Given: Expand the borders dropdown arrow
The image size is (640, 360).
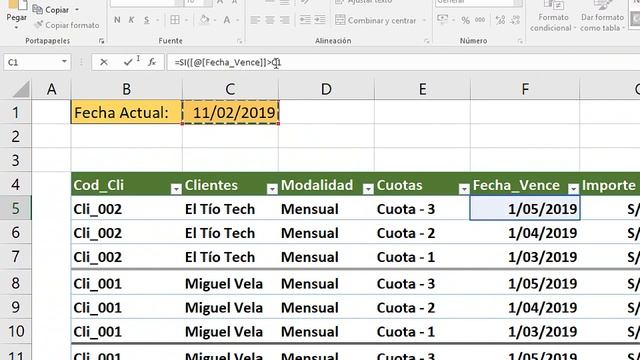Looking at the screenshot, I should [x=186, y=20].
